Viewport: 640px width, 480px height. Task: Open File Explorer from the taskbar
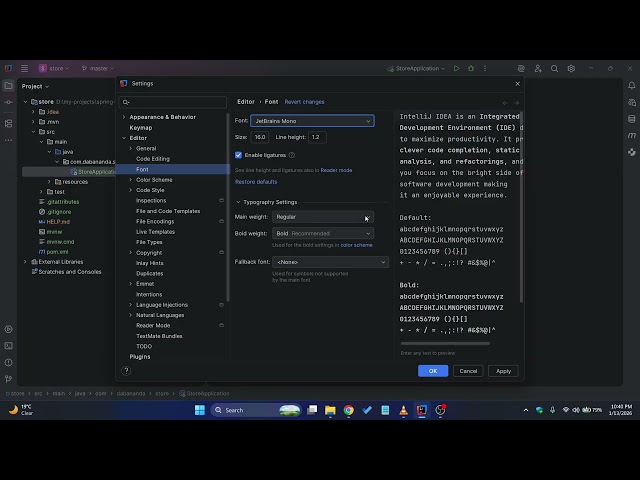pyautogui.click(x=330, y=410)
